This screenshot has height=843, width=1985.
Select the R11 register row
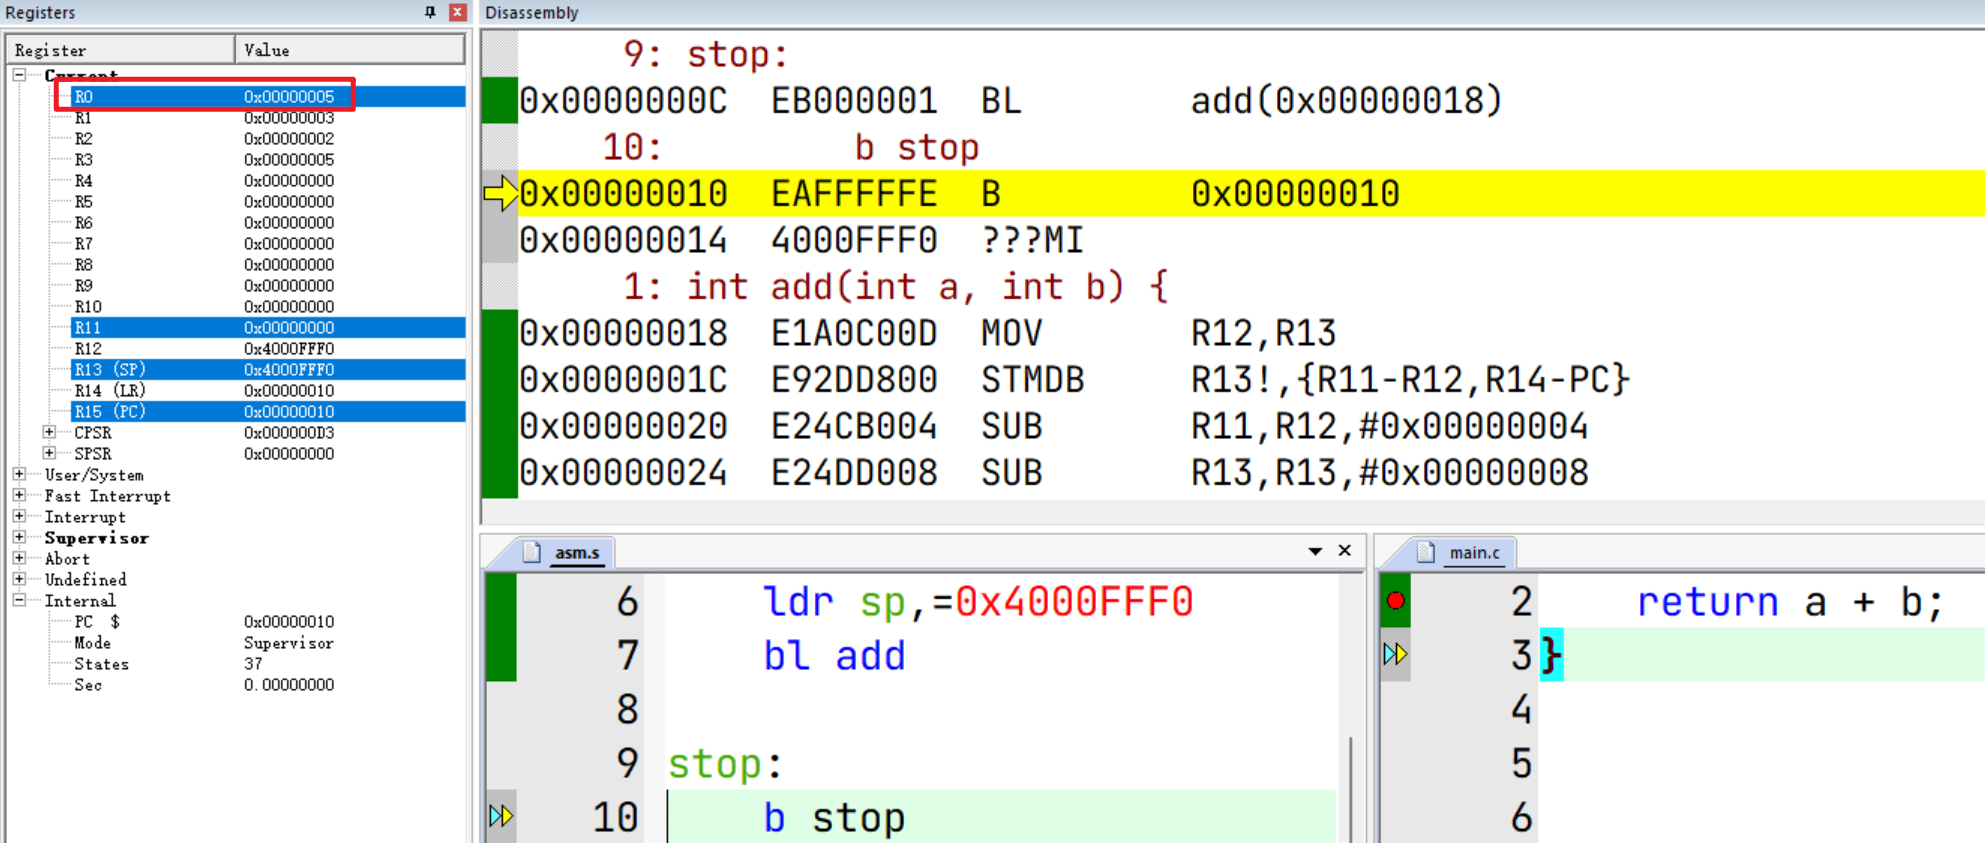[268, 327]
